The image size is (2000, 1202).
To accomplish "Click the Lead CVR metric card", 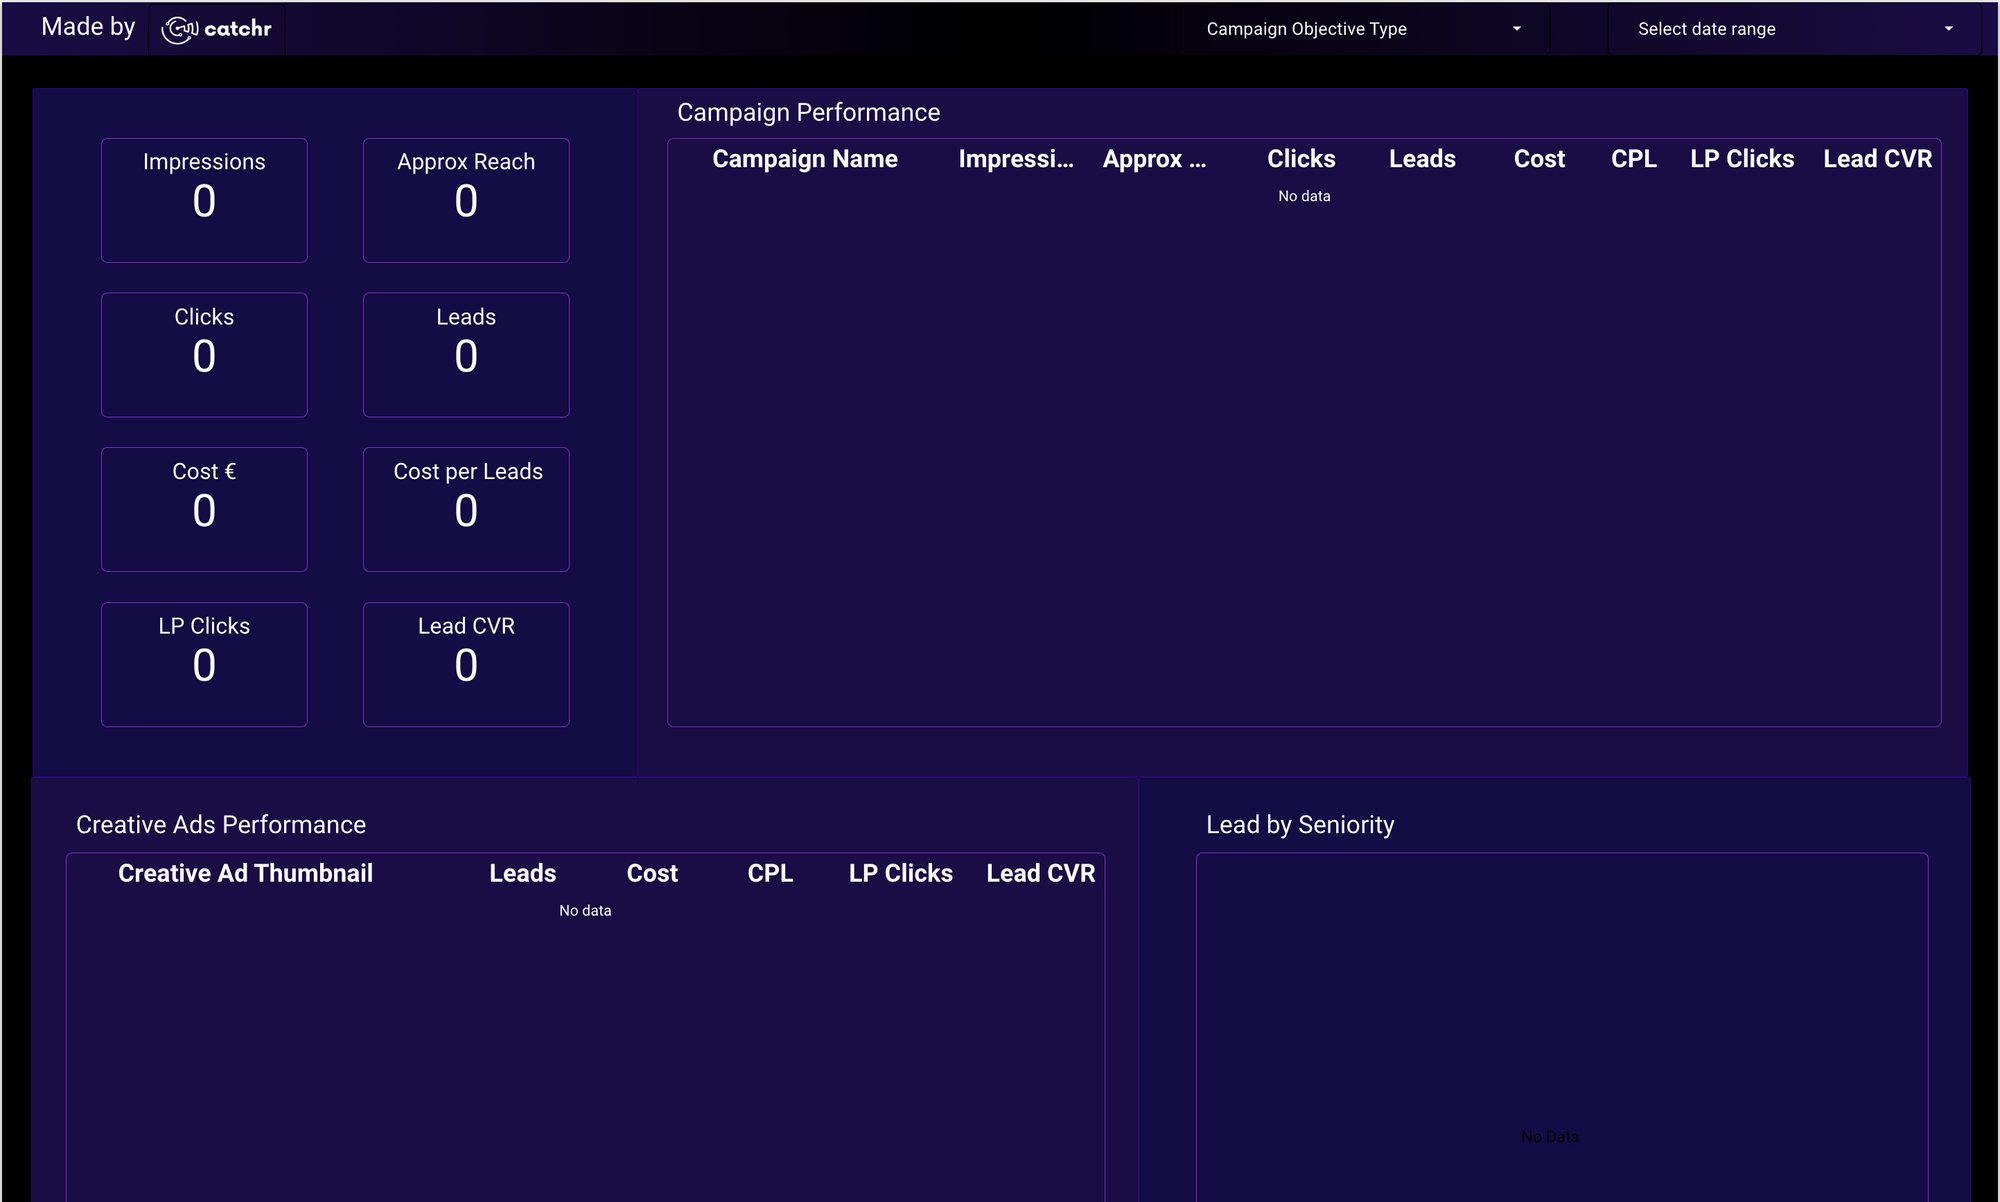I will click(x=465, y=663).
